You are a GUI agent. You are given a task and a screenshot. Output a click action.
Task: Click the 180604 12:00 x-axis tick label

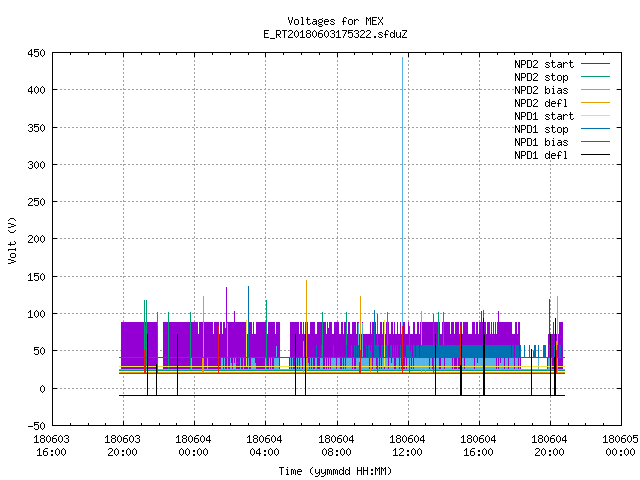click(407, 446)
